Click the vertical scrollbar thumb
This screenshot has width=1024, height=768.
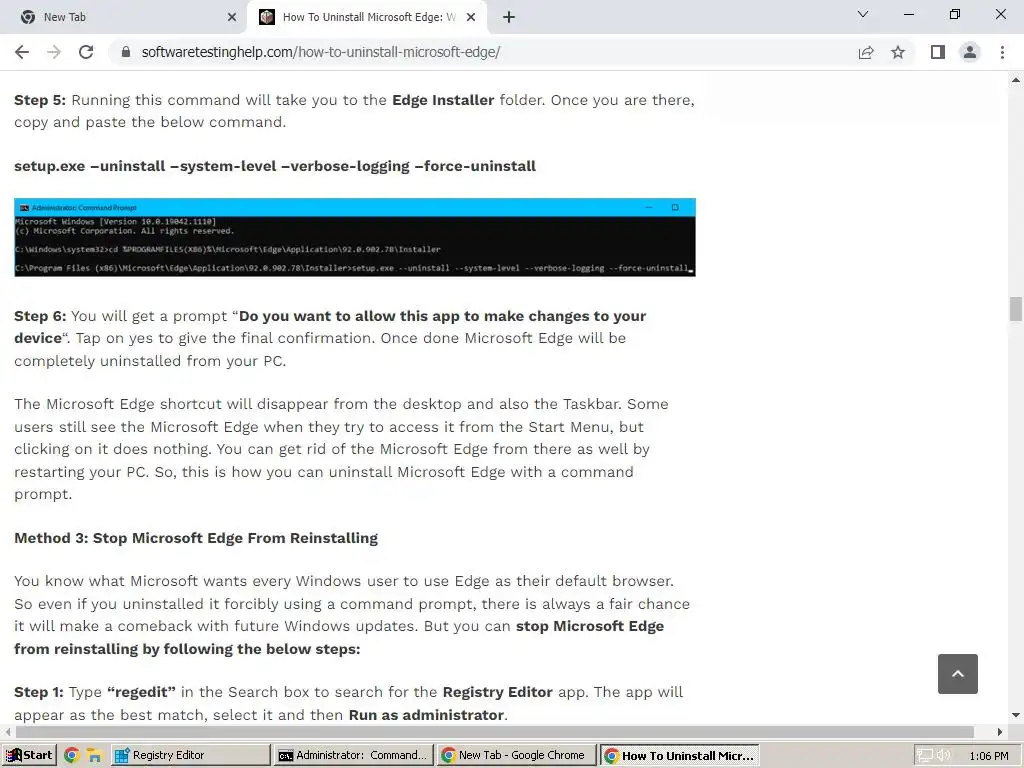pyautogui.click(x=1016, y=309)
